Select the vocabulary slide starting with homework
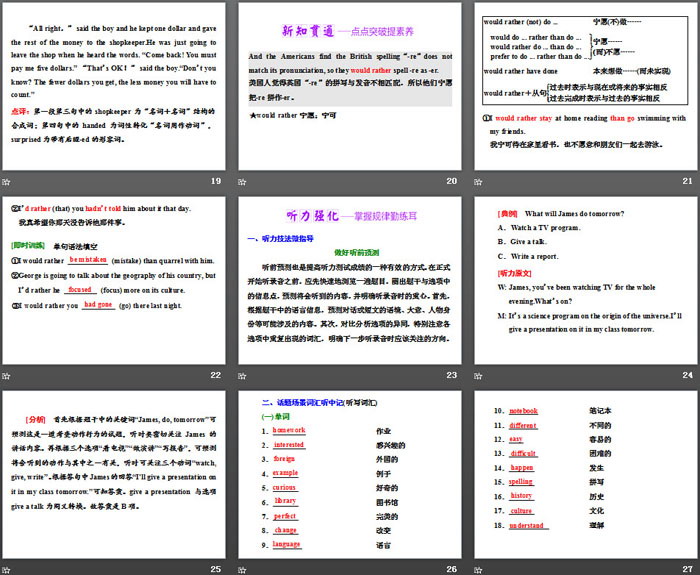700x575 pixels. tap(350, 474)
